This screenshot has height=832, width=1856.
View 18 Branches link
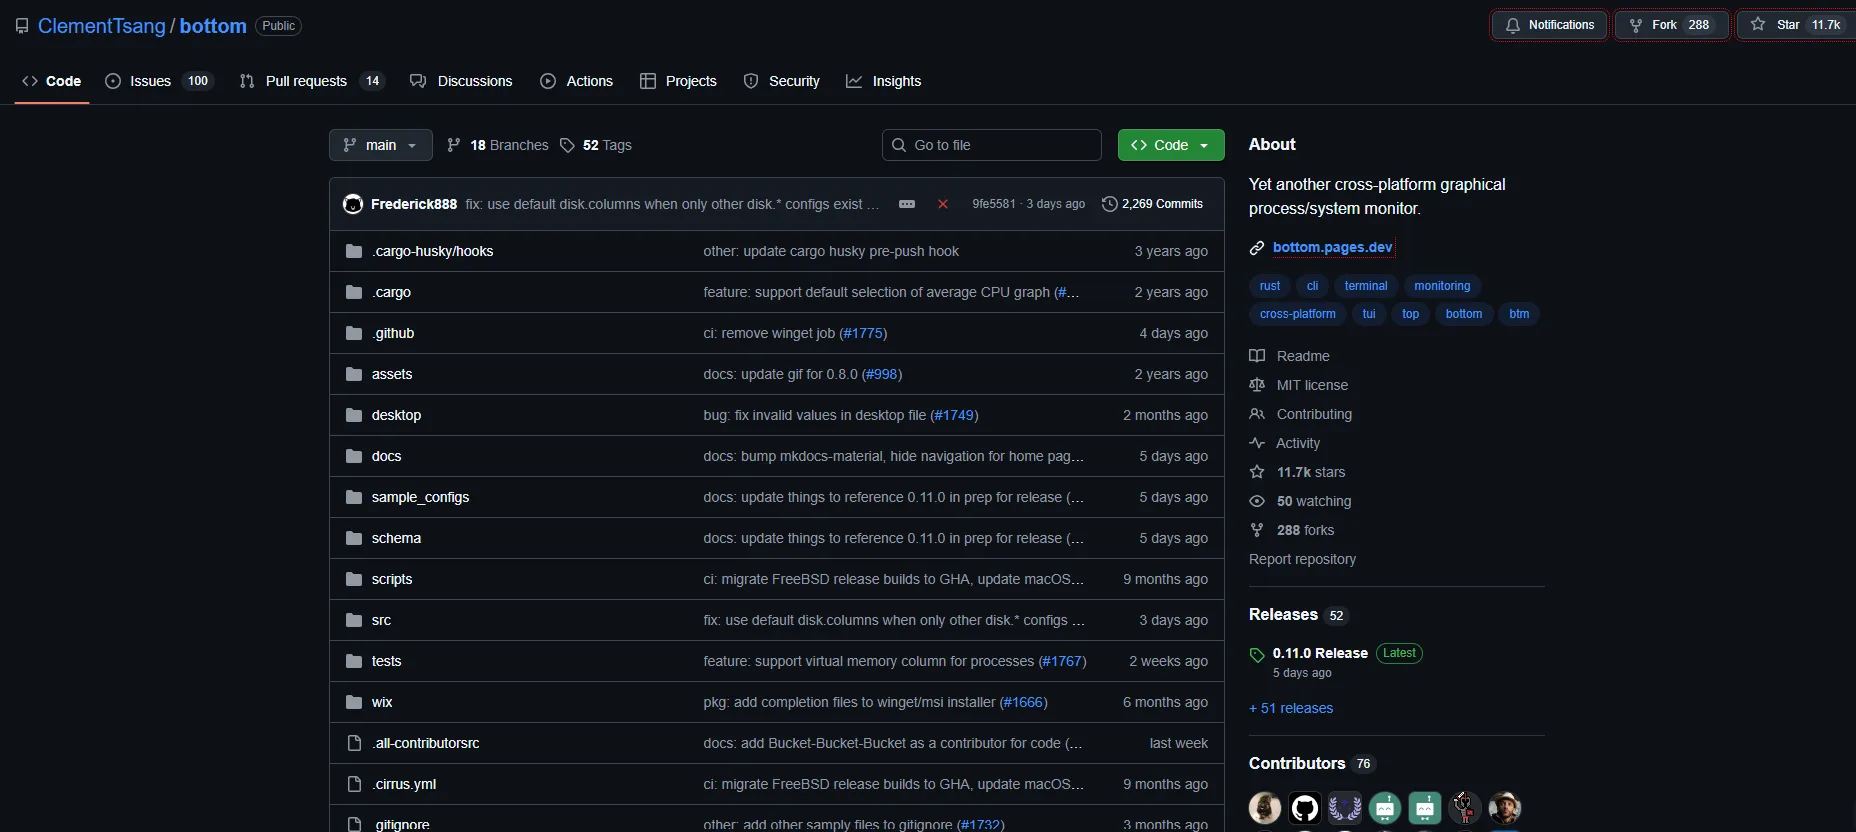pos(497,145)
